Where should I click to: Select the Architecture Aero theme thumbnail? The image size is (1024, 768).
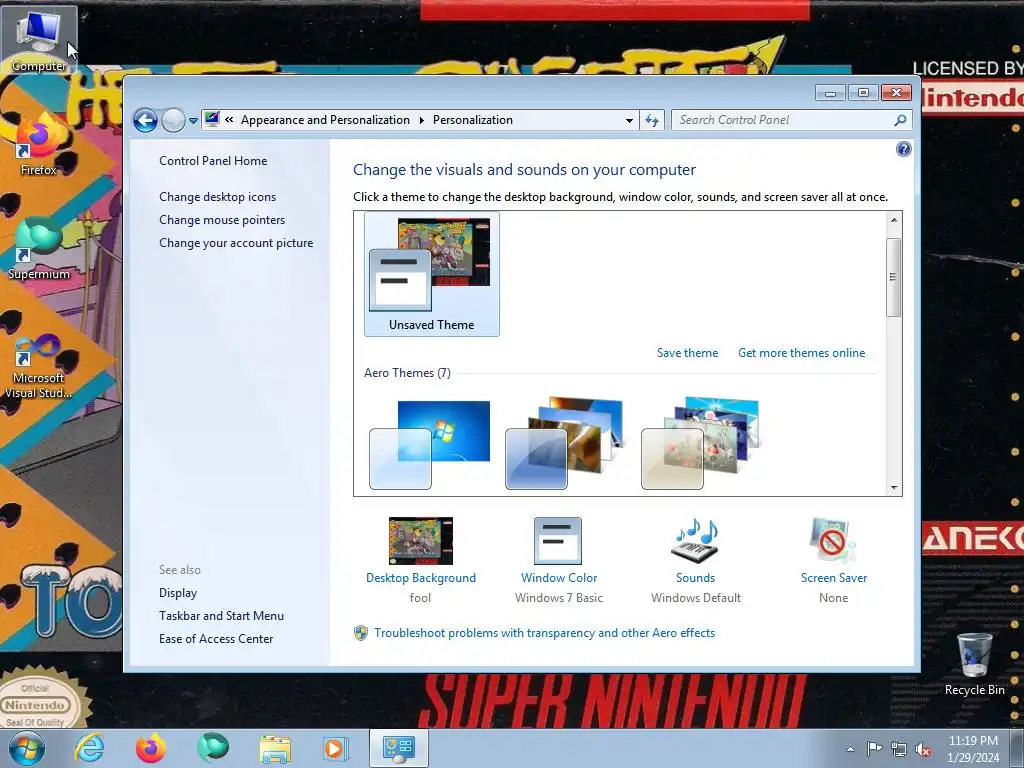pos(564,443)
